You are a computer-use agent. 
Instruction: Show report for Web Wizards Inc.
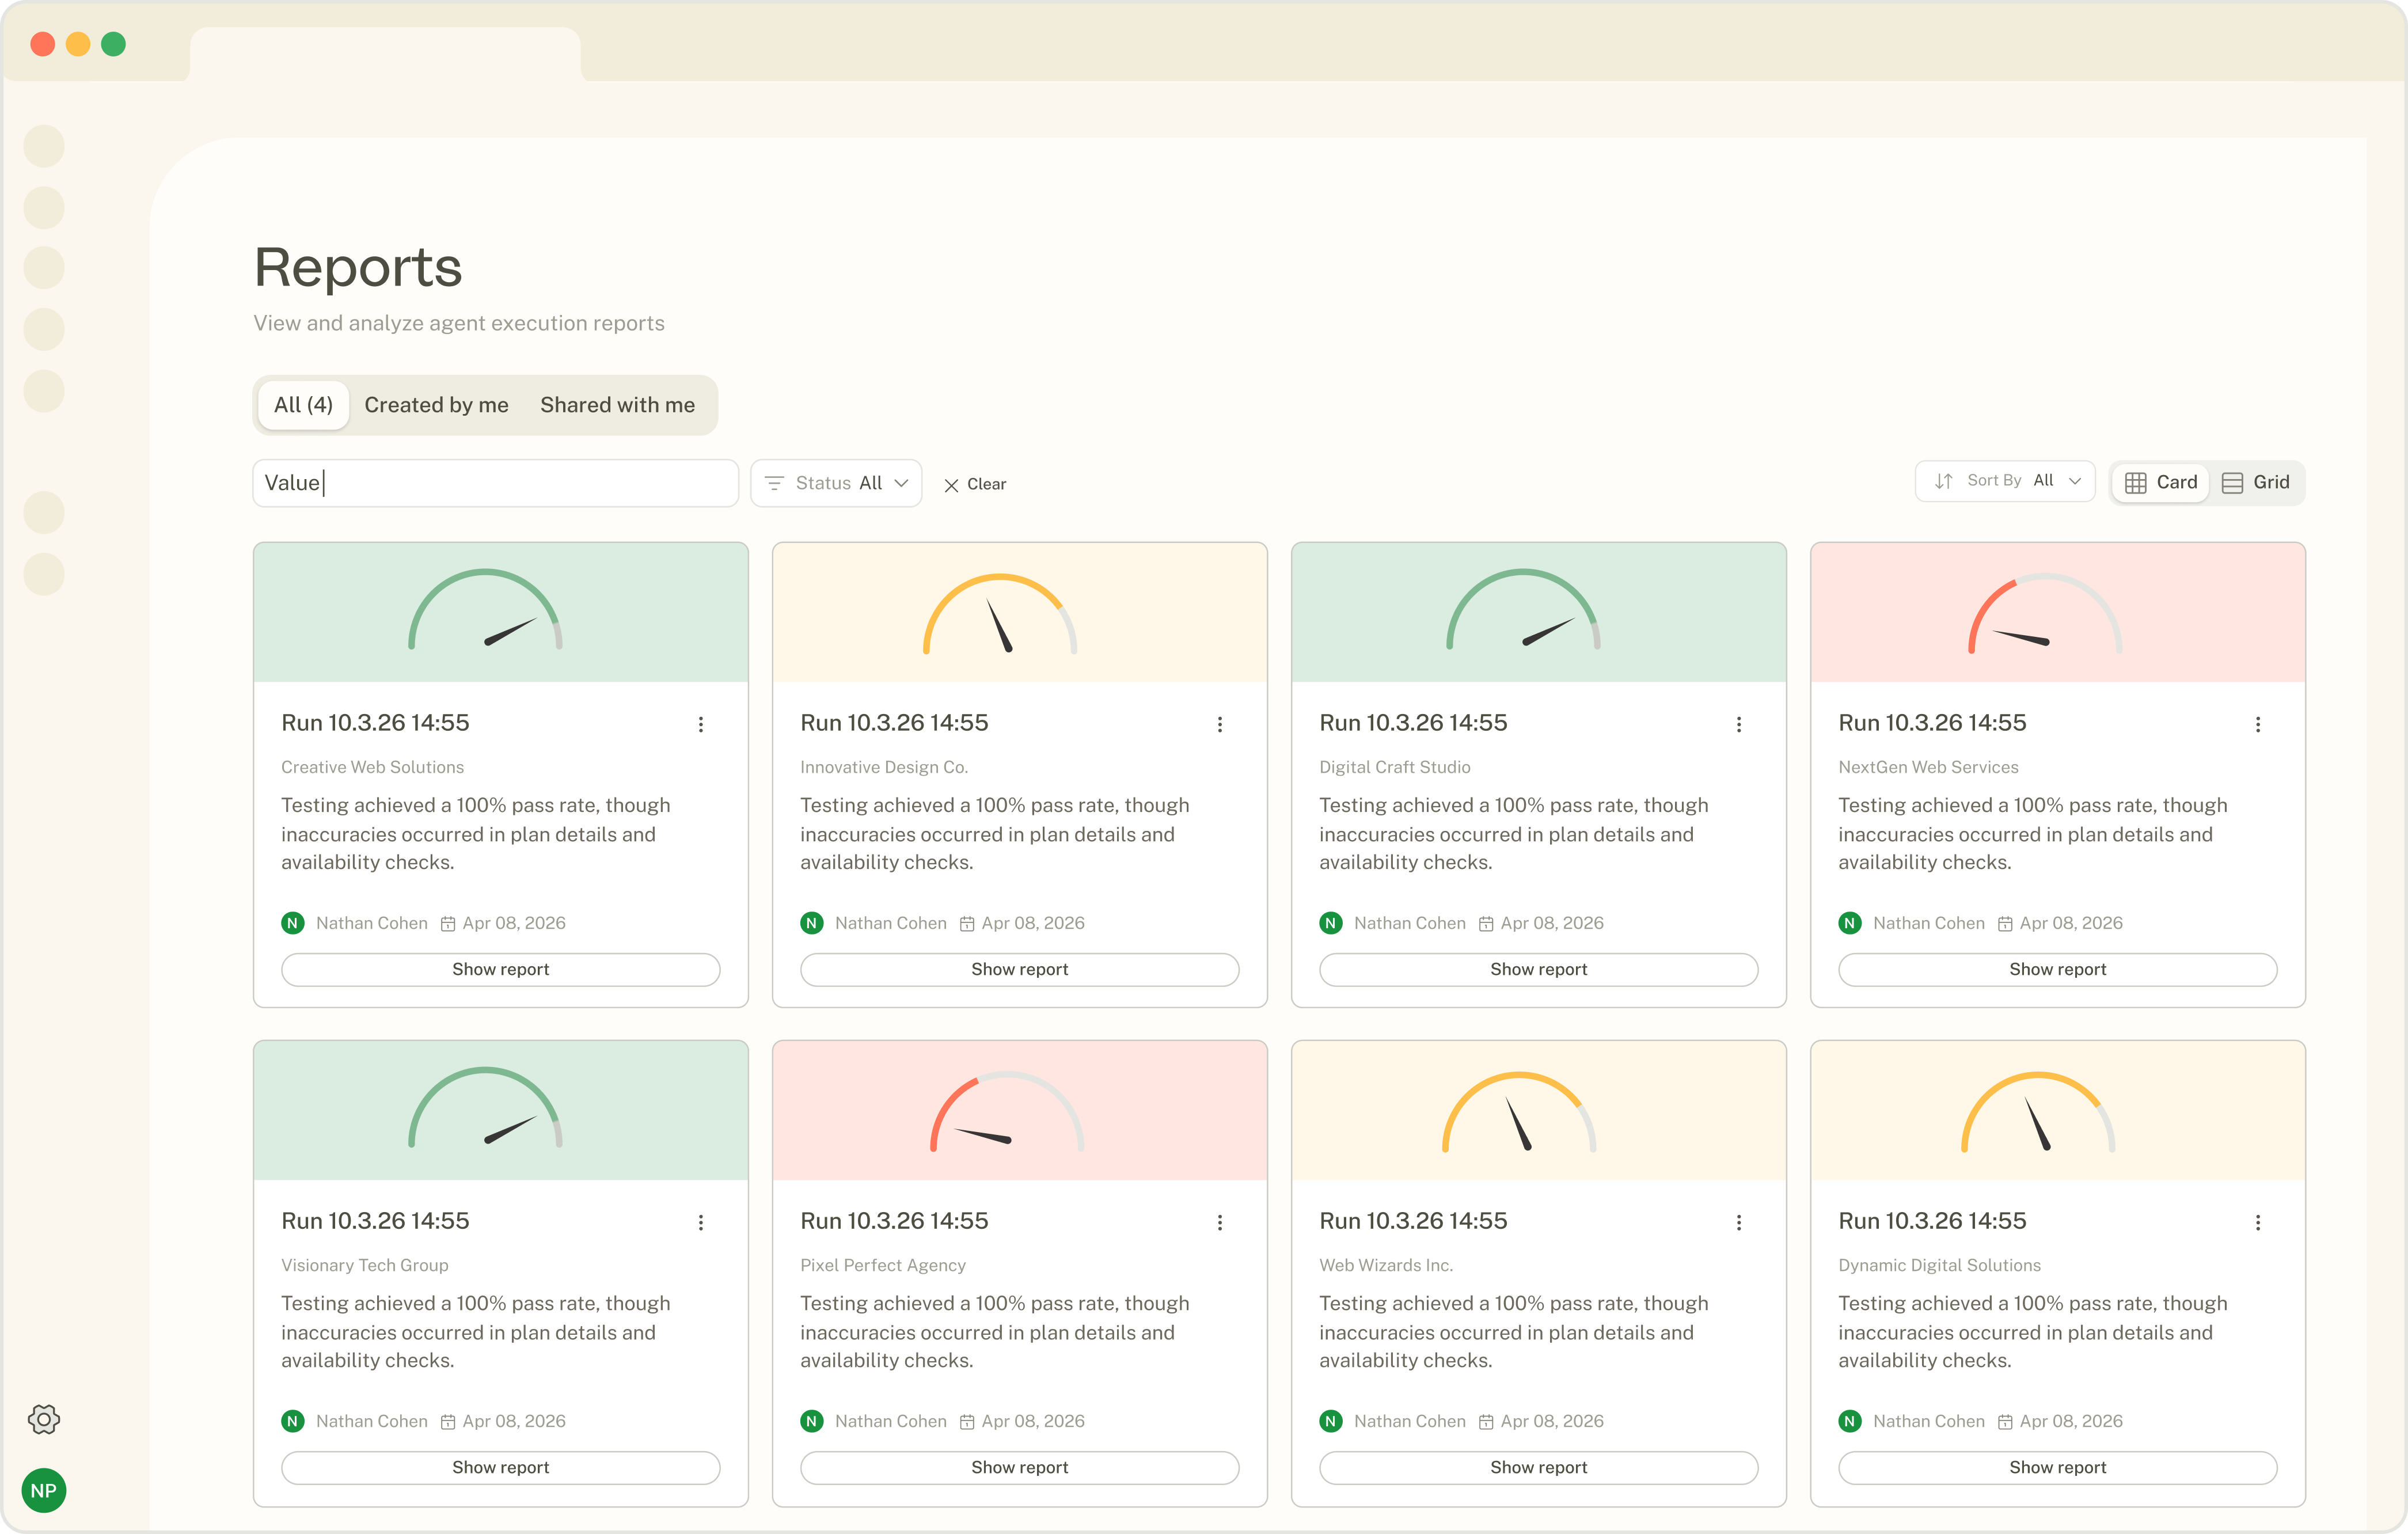(1539, 1467)
